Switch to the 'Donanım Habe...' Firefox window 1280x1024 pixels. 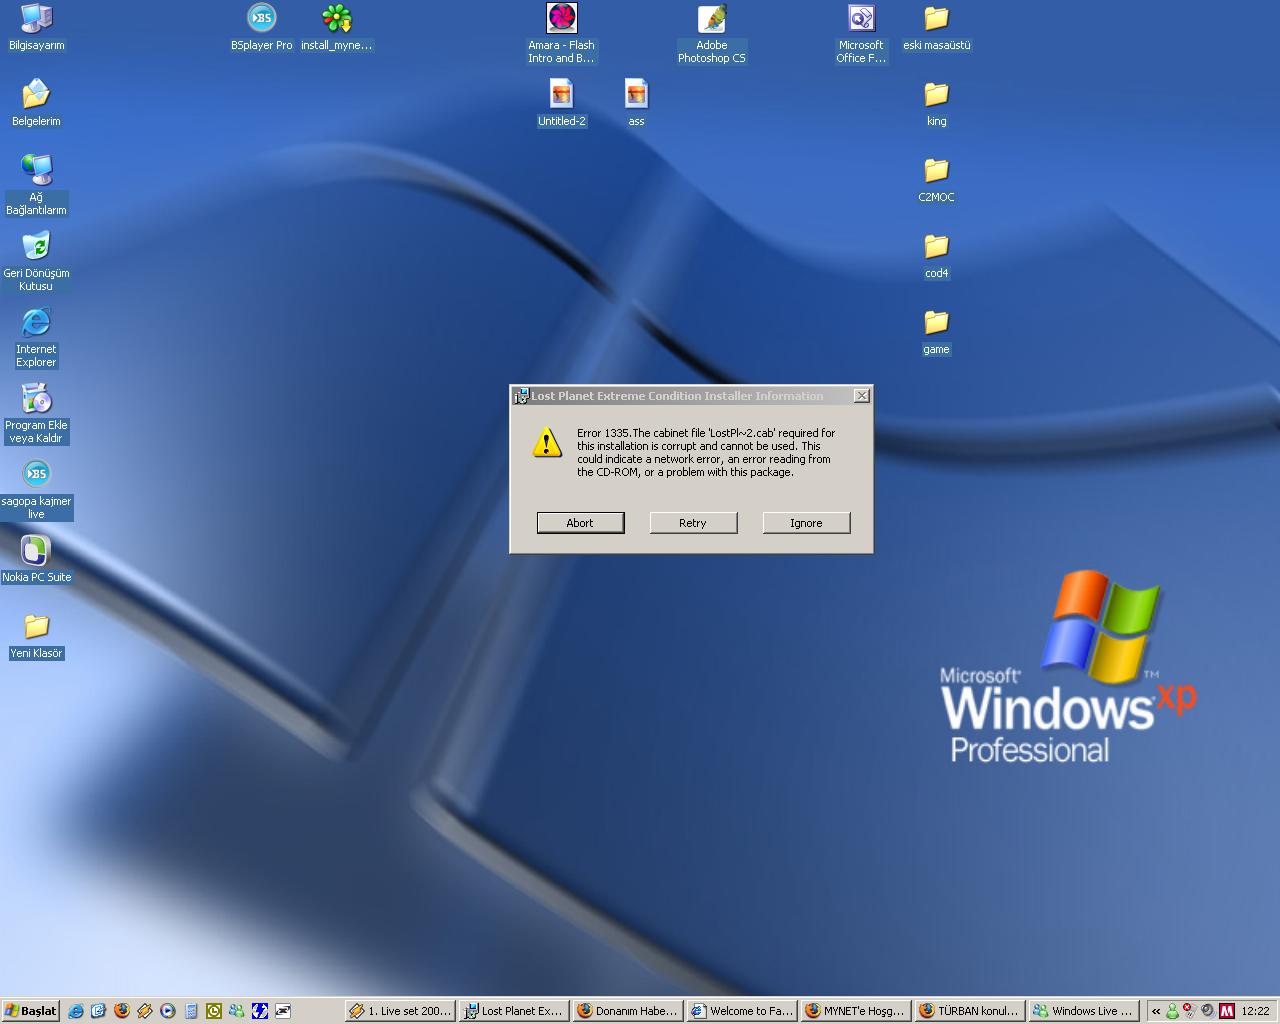click(628, 1011)
